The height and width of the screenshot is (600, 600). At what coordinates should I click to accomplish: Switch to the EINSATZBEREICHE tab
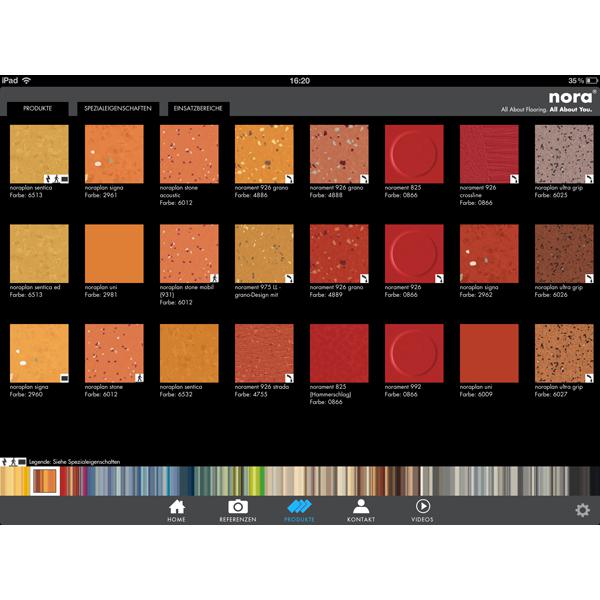click(x=198, y=109)
